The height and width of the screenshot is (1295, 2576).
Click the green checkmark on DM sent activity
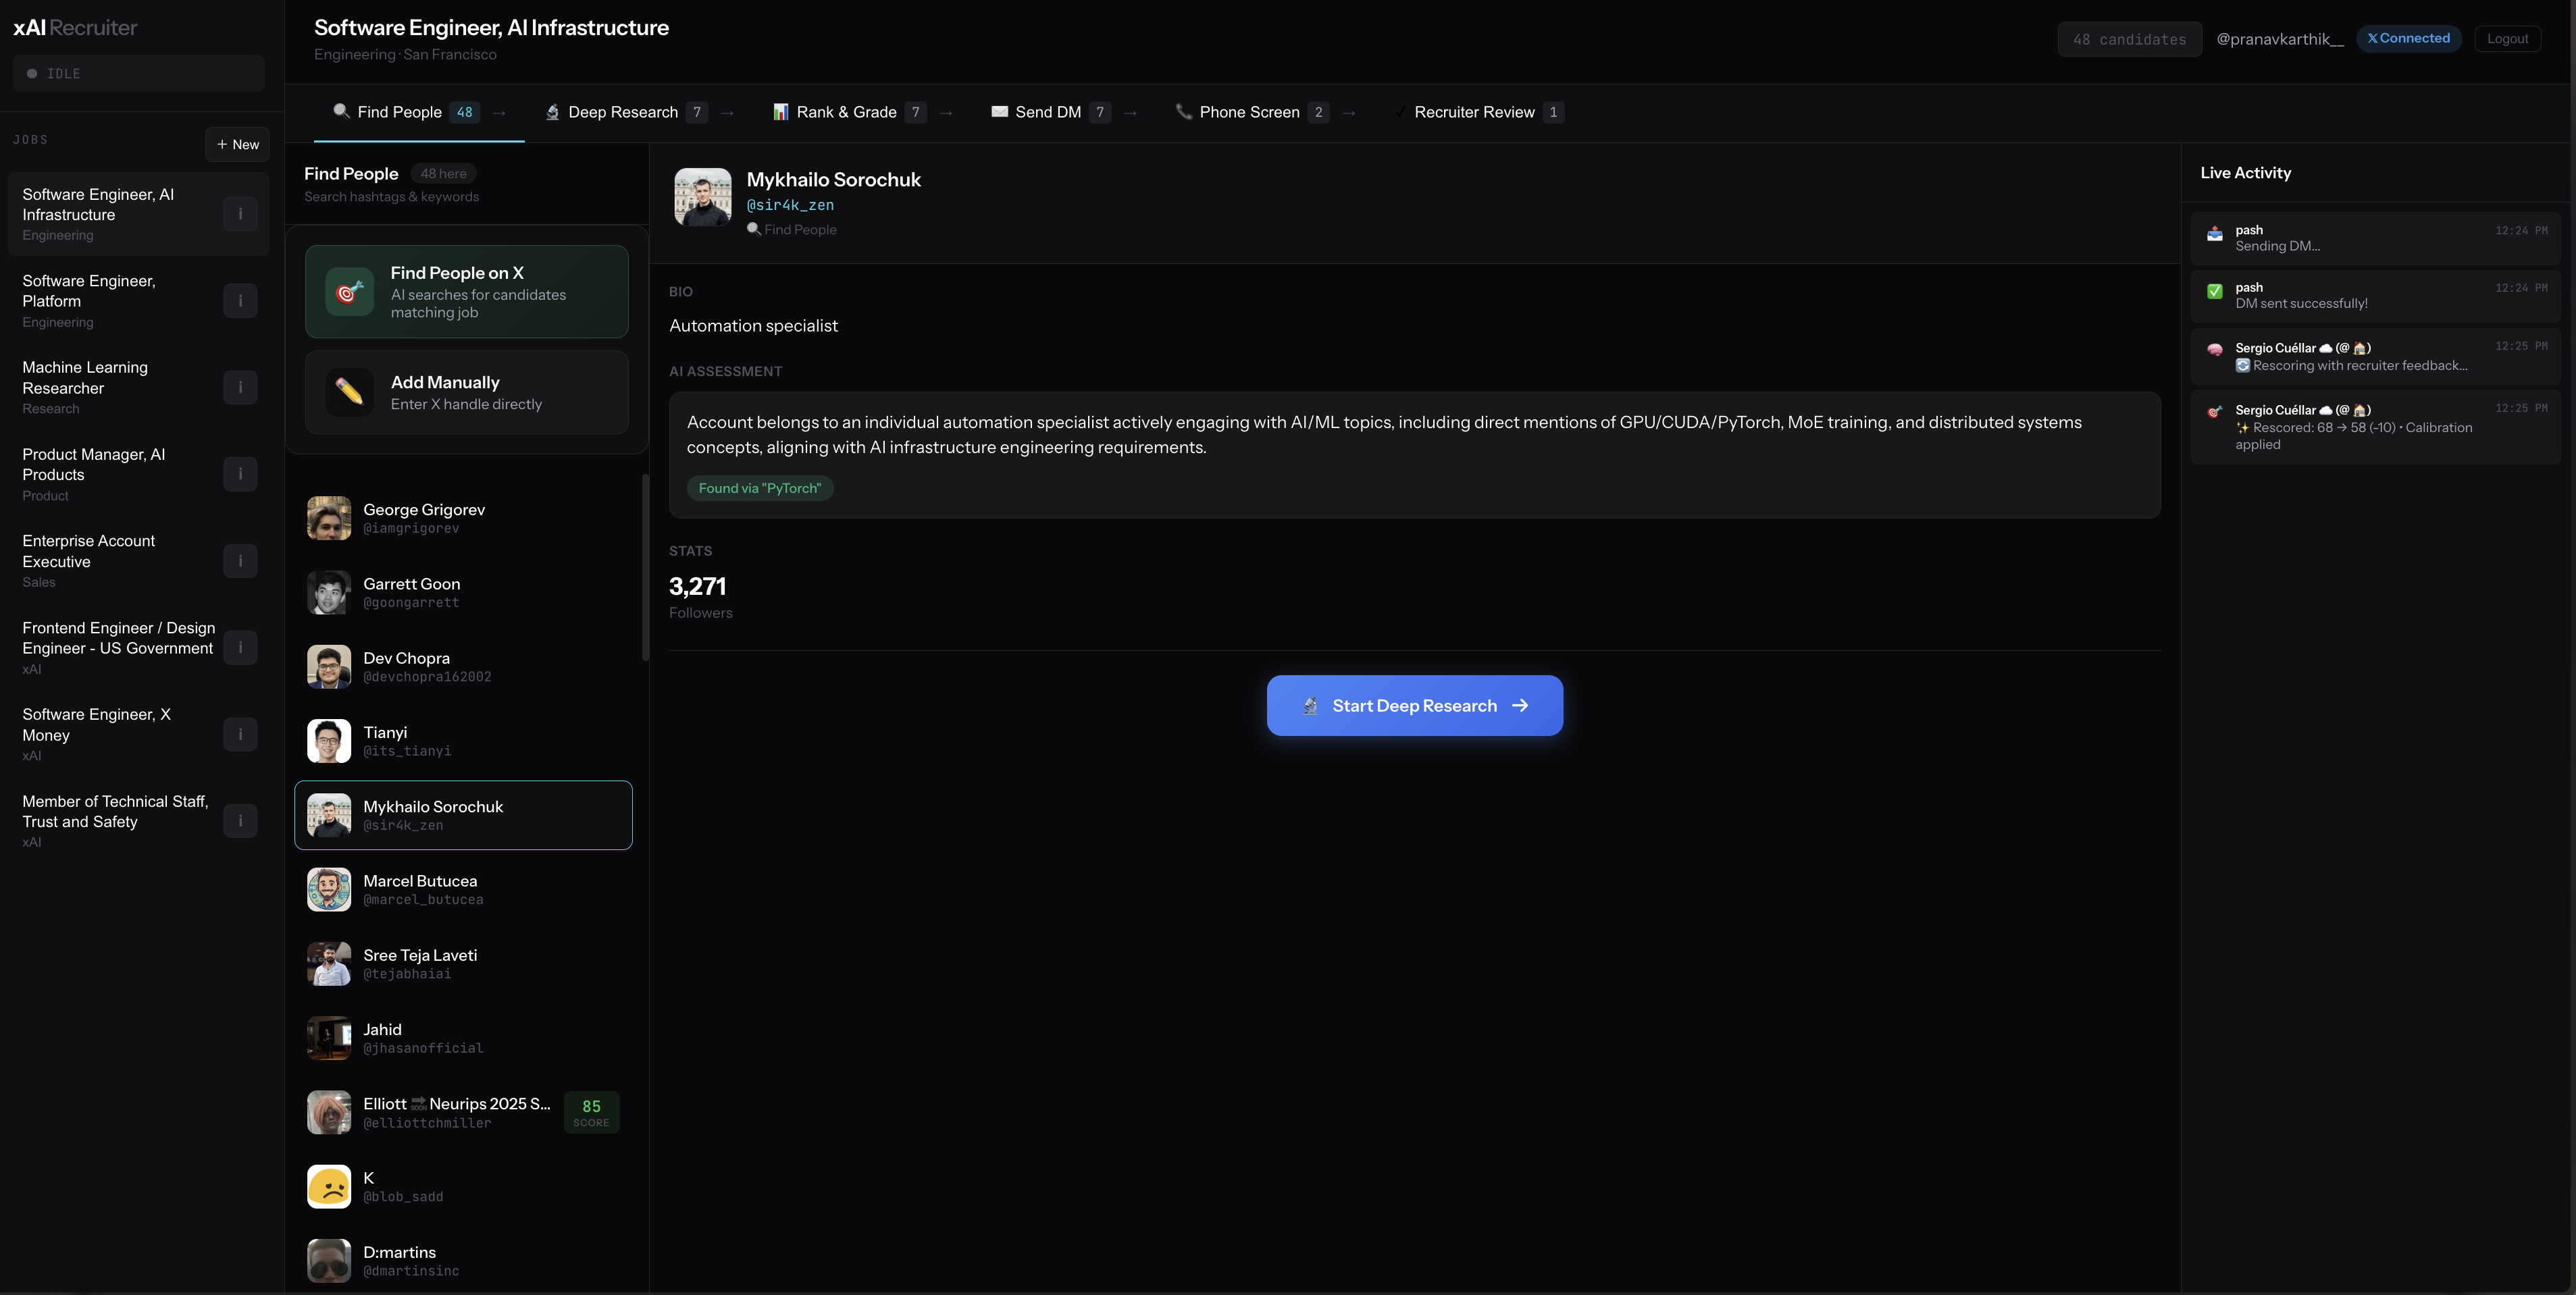pyautogui.click(x=2215, y=291)
